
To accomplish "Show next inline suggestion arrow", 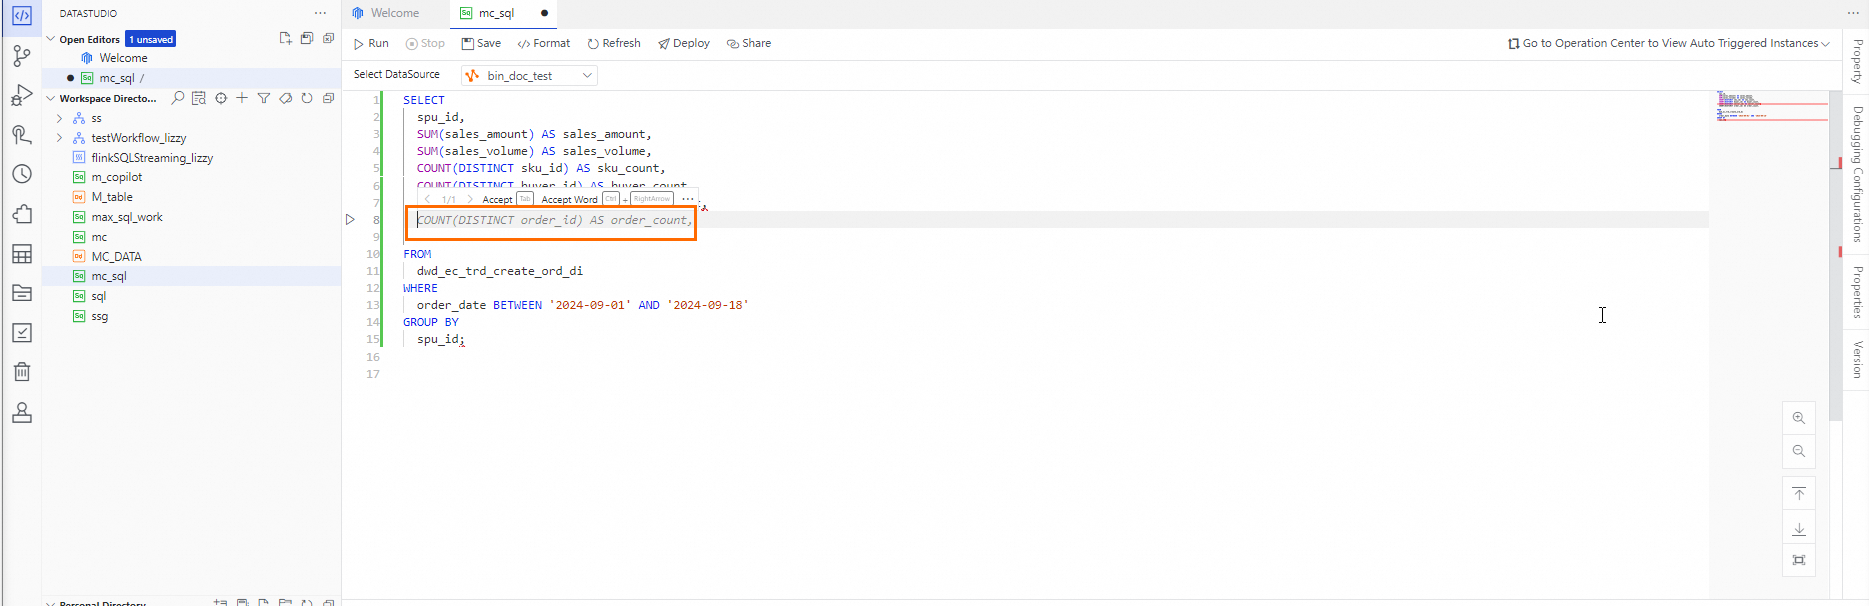I will pos(470,199).
